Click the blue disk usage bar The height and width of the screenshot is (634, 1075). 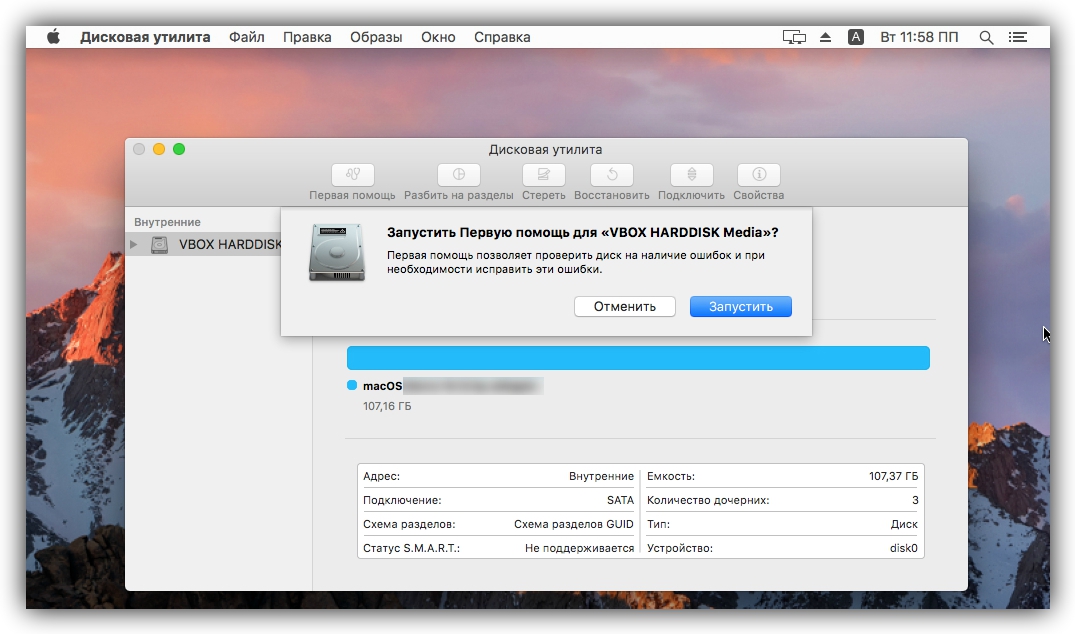tap(638, 358)
